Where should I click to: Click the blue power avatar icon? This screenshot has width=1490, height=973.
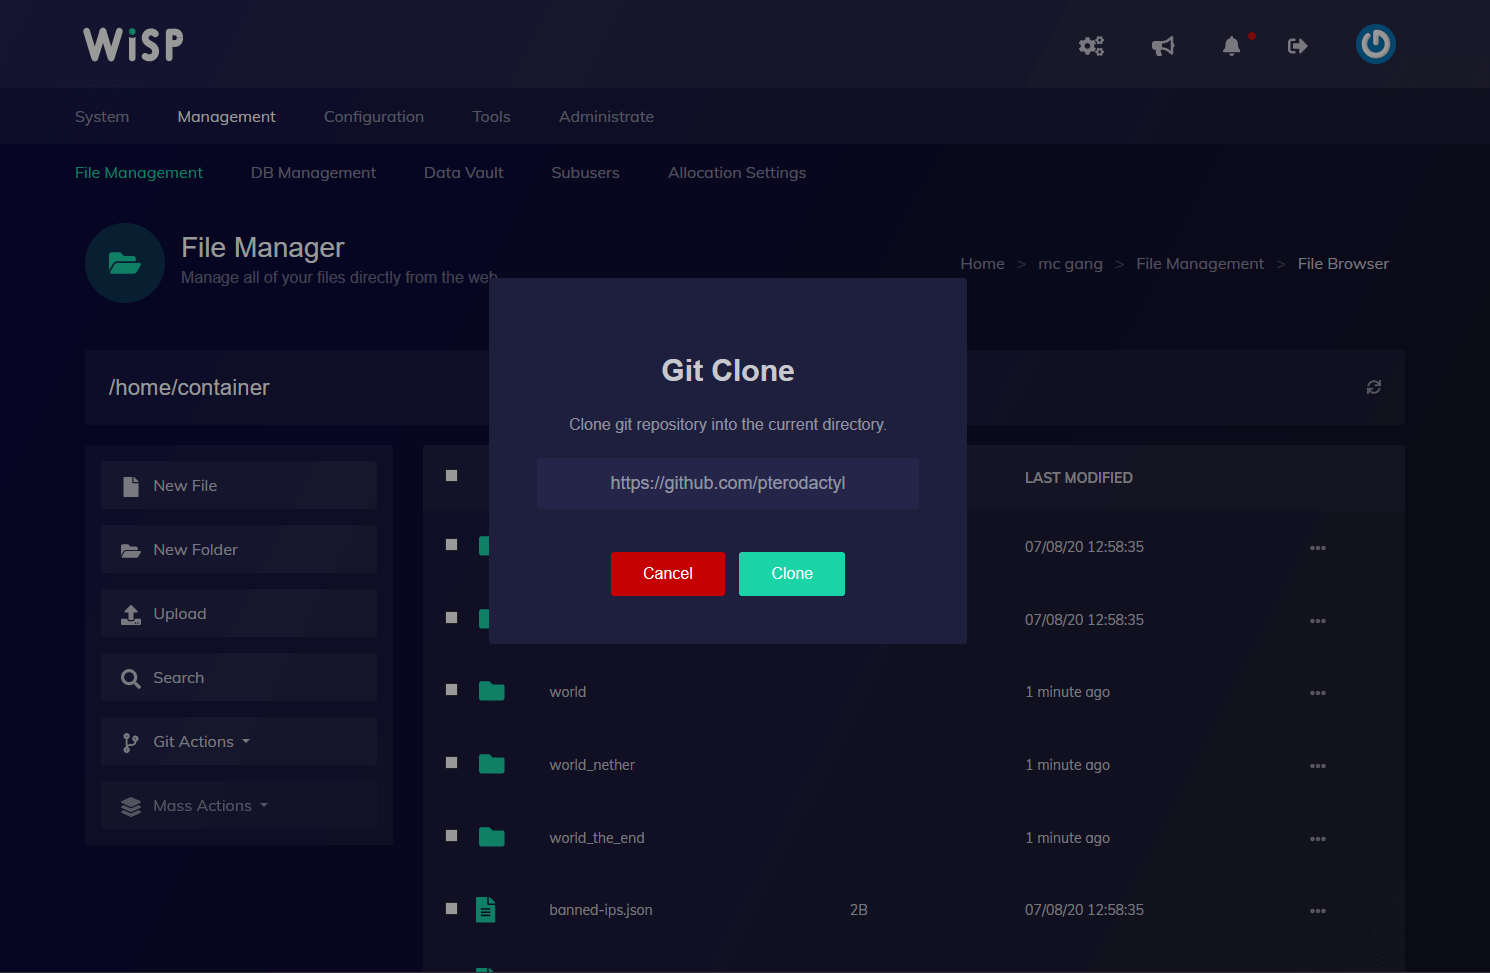pyautogui.click(x=1375, y=44)
